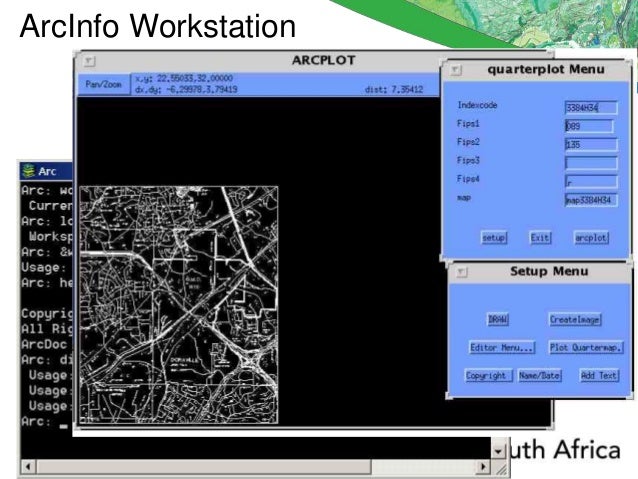The image size is (638, 479).
Task: Click the Arc window right scroll arrow
Action: [483, 466]
